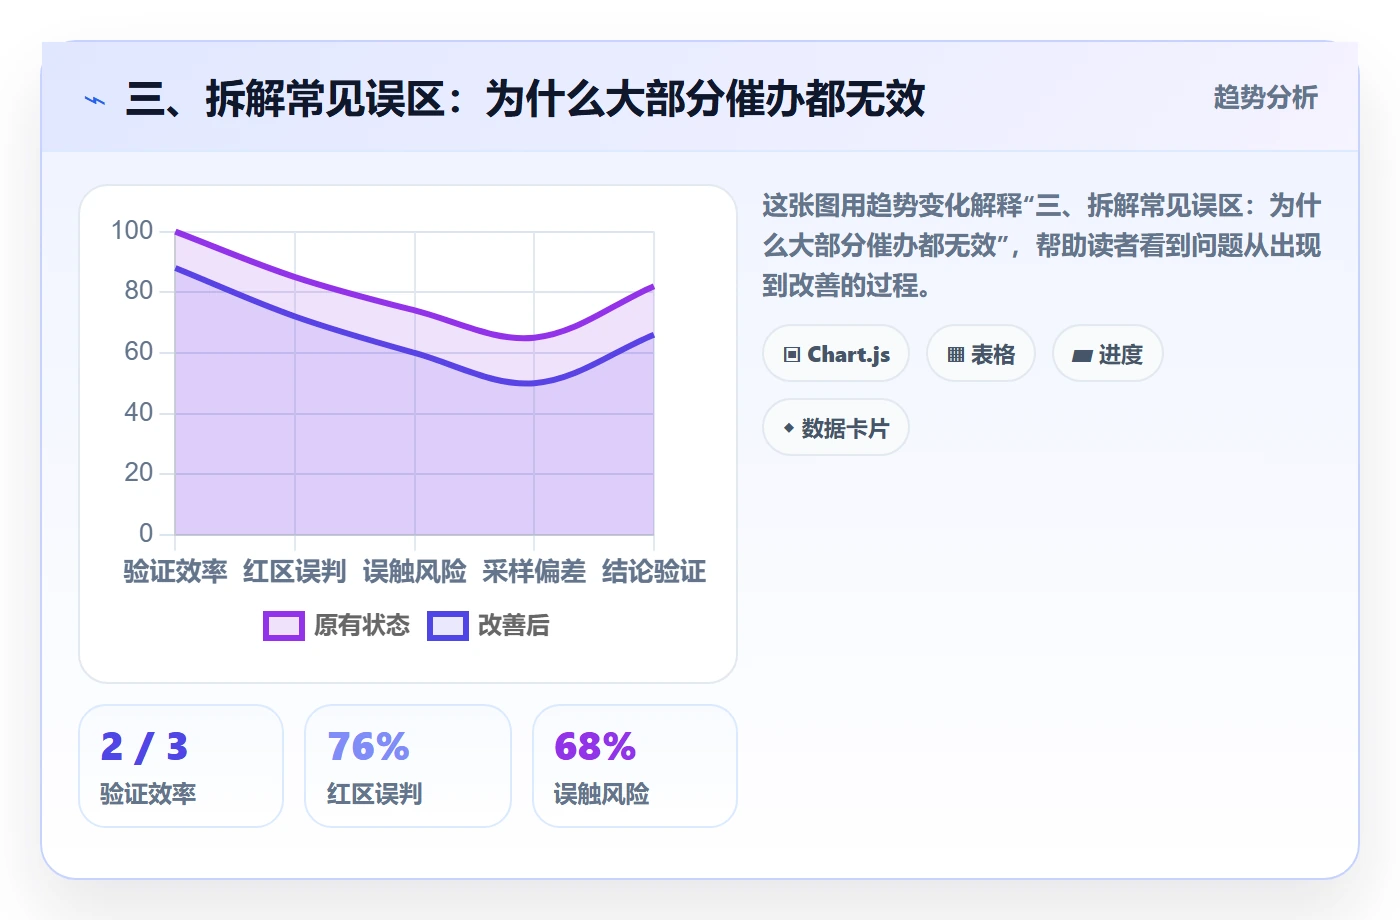
Task: Click the square icon inside the Chart.js chip
Action: click(792, 355)
